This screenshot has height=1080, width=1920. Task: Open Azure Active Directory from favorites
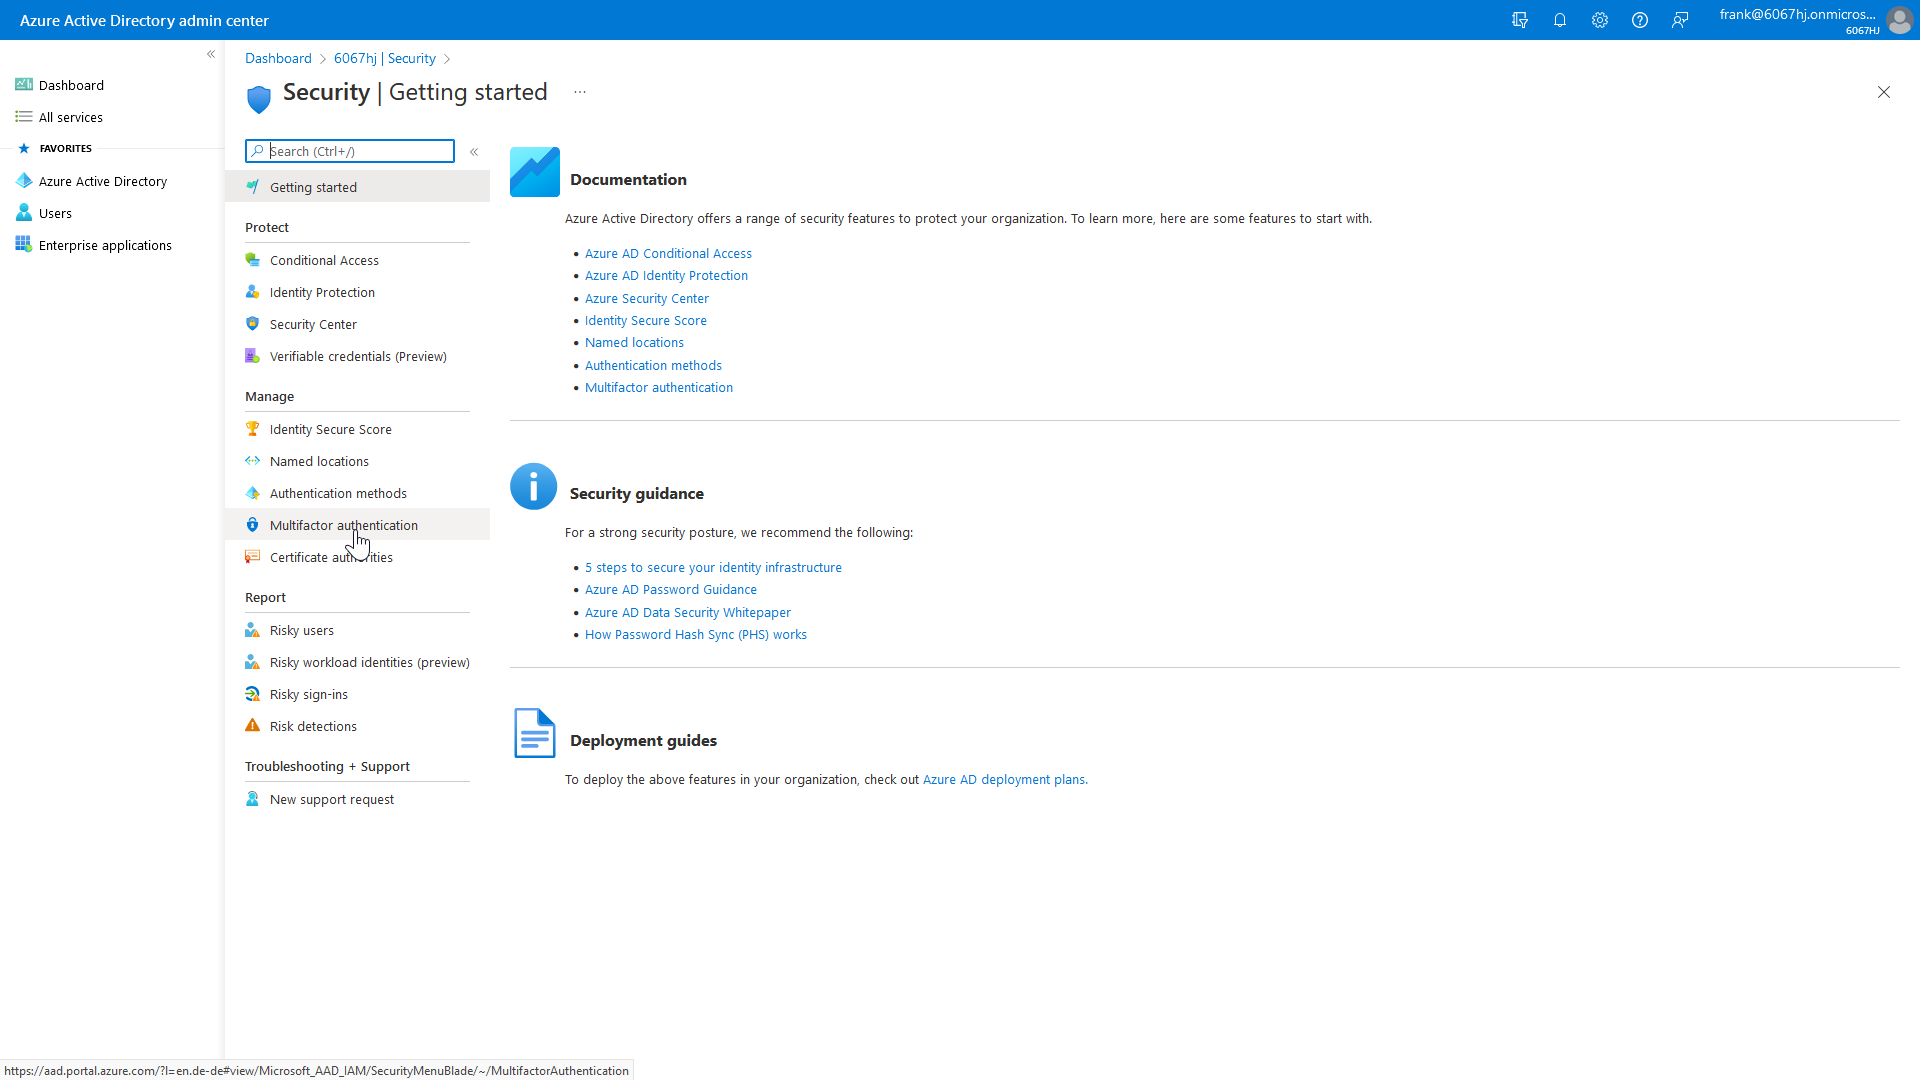pyautogui.click(x=103, y=181)
